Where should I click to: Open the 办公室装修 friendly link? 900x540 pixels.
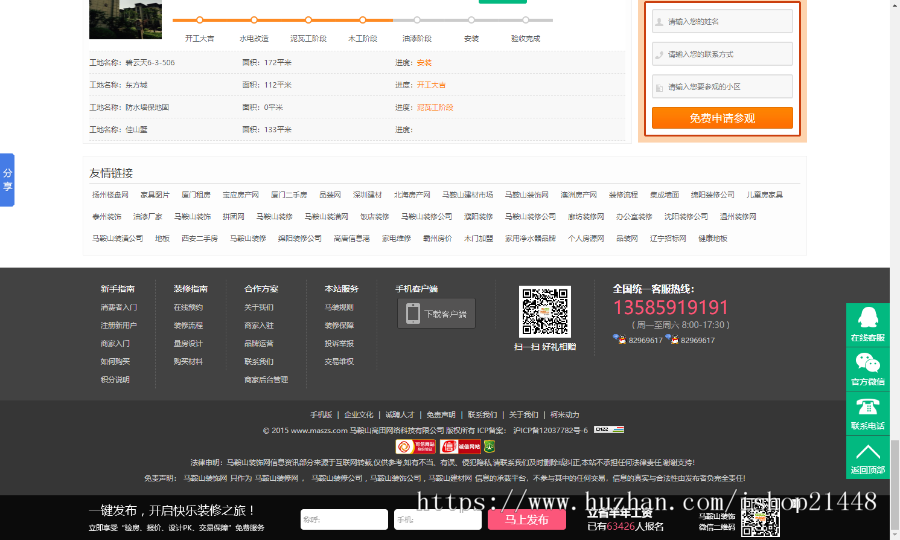[x=634, y=216]
